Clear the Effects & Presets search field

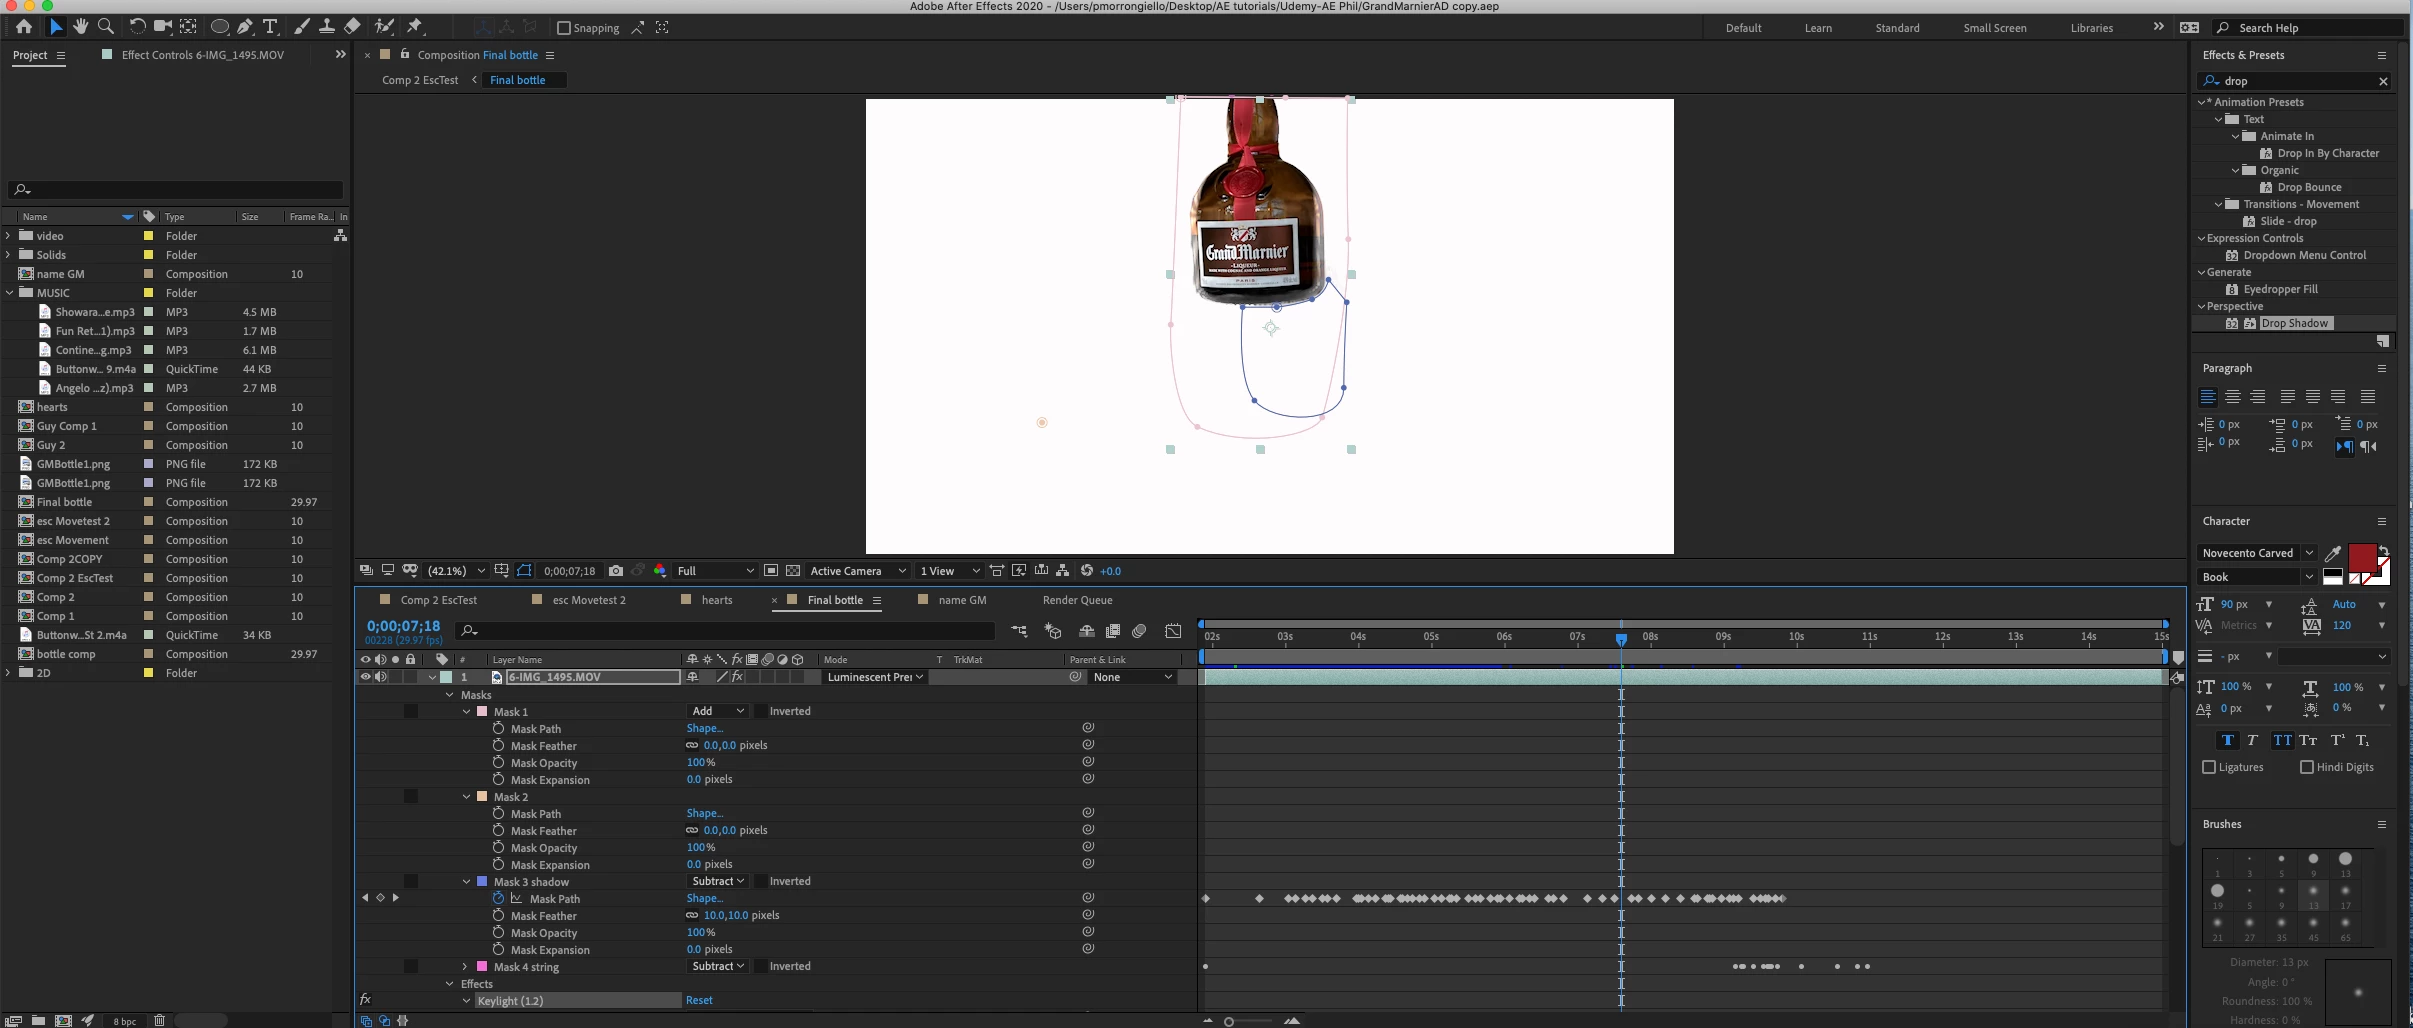pos(2382,81)
